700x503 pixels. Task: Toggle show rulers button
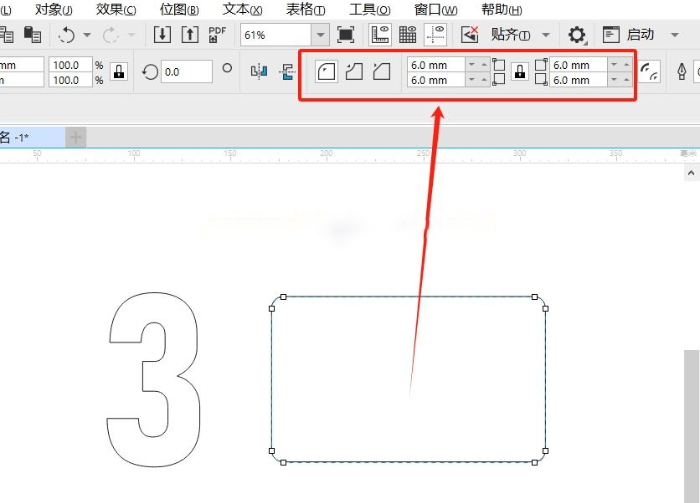(x=380, y=35)
